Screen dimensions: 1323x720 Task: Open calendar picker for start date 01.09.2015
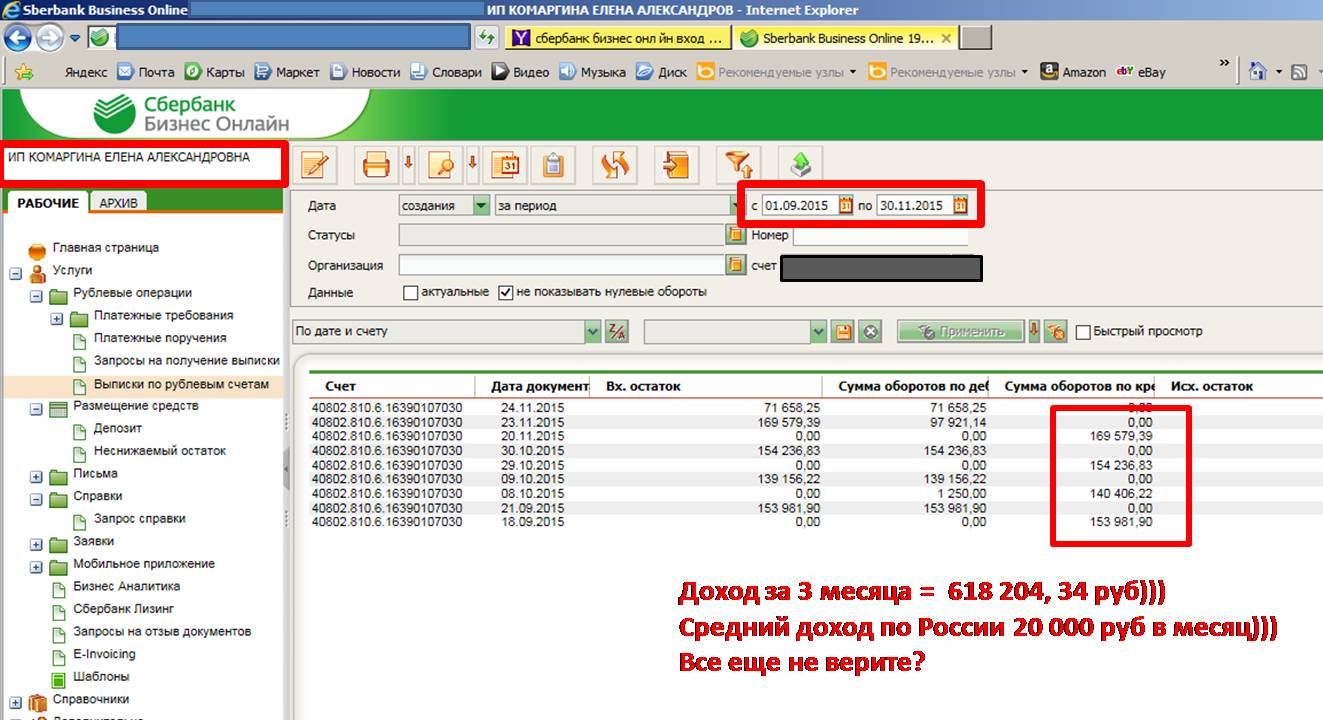(x=845, y=206)
